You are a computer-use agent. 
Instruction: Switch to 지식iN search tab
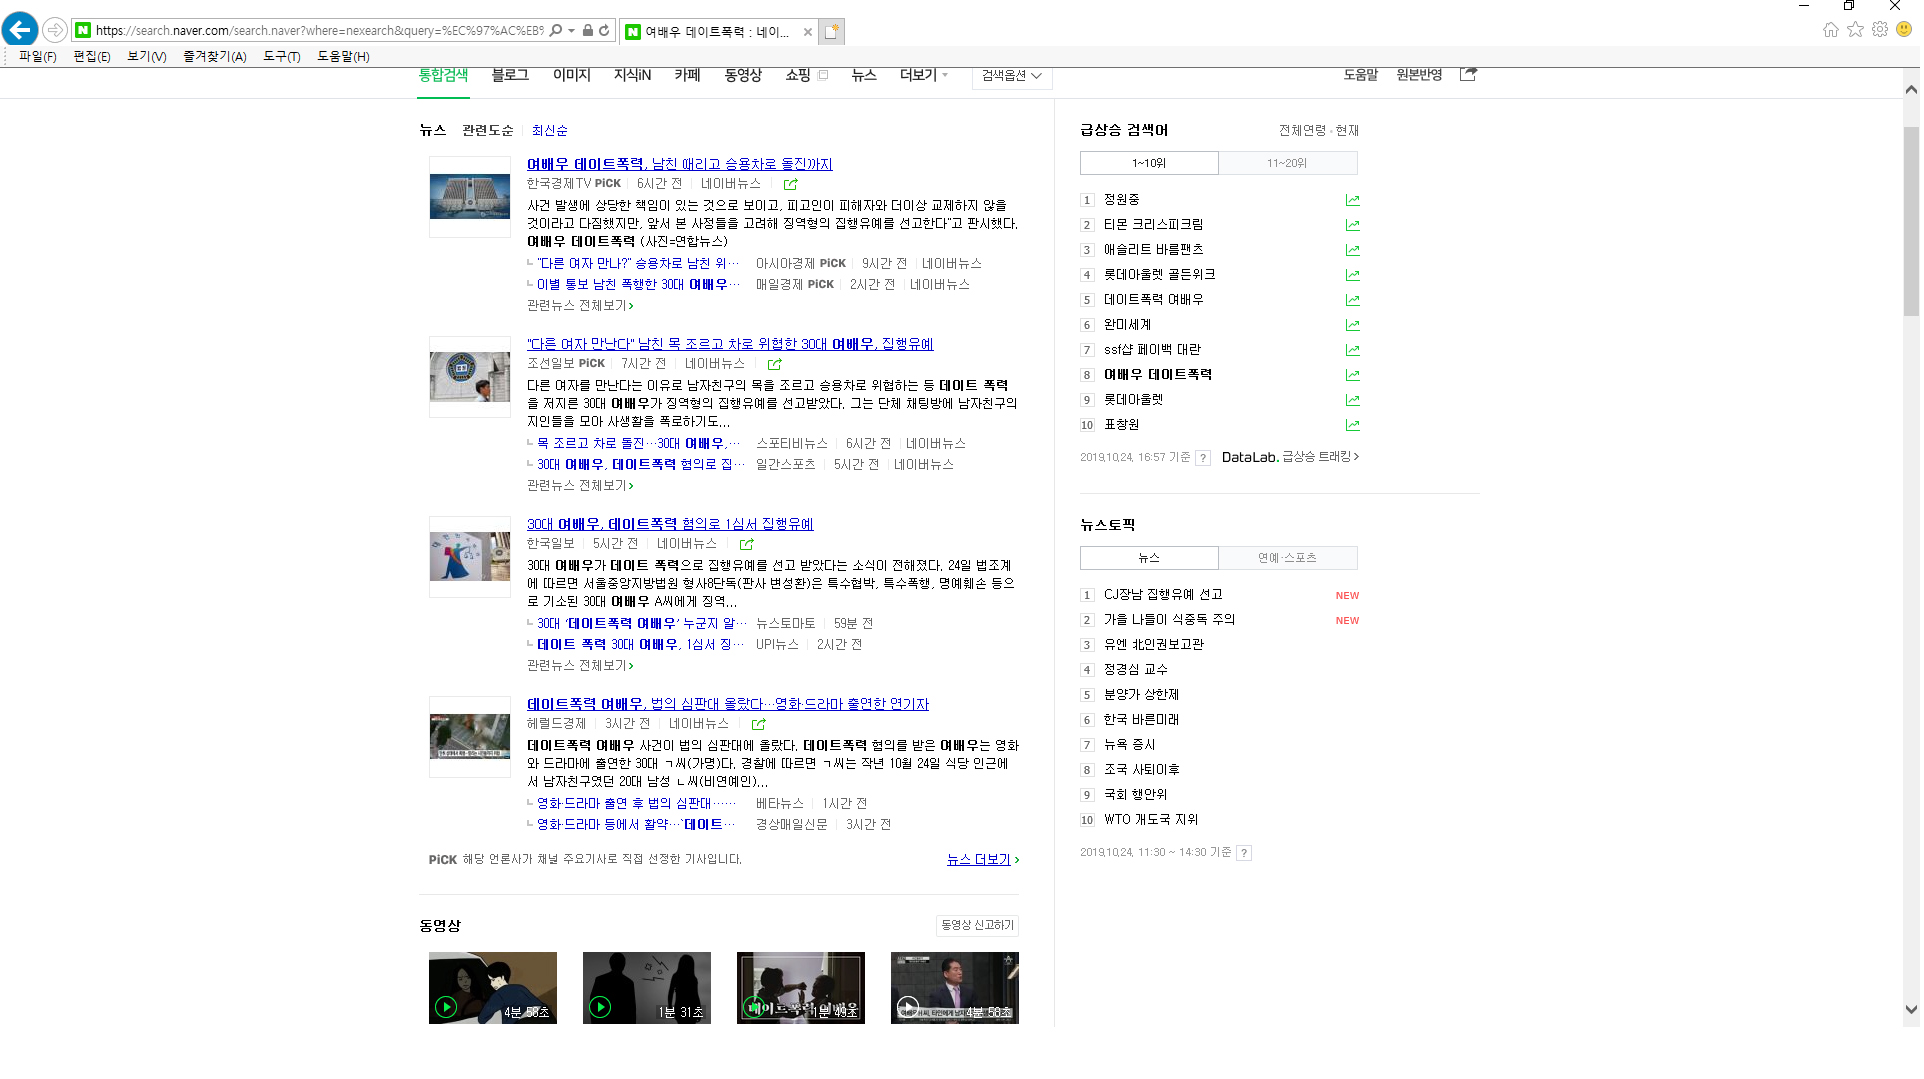pos(632,75)
